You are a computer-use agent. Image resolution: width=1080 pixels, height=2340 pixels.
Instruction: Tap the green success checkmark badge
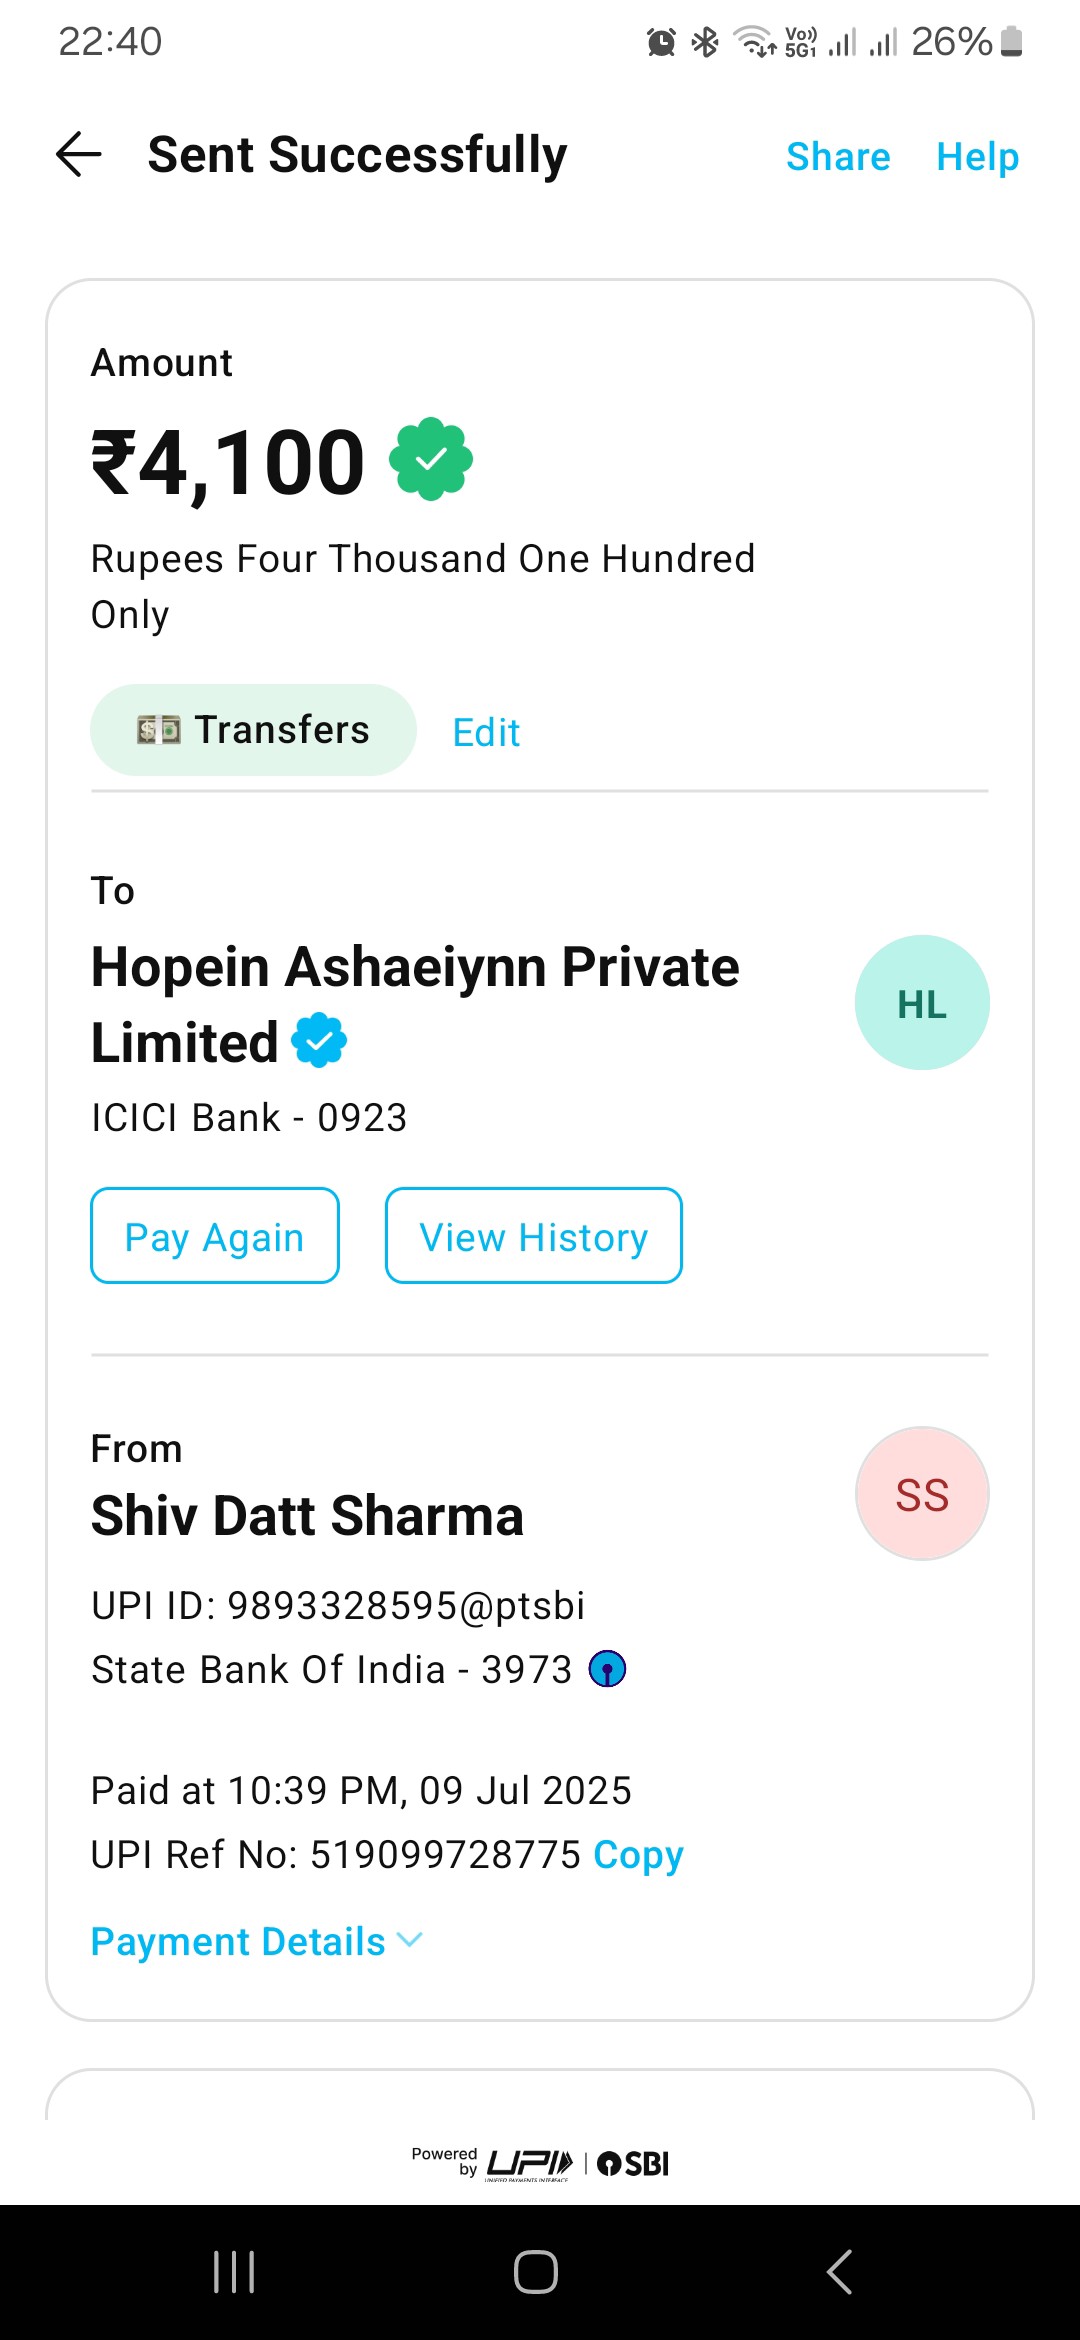click(431, 459)
